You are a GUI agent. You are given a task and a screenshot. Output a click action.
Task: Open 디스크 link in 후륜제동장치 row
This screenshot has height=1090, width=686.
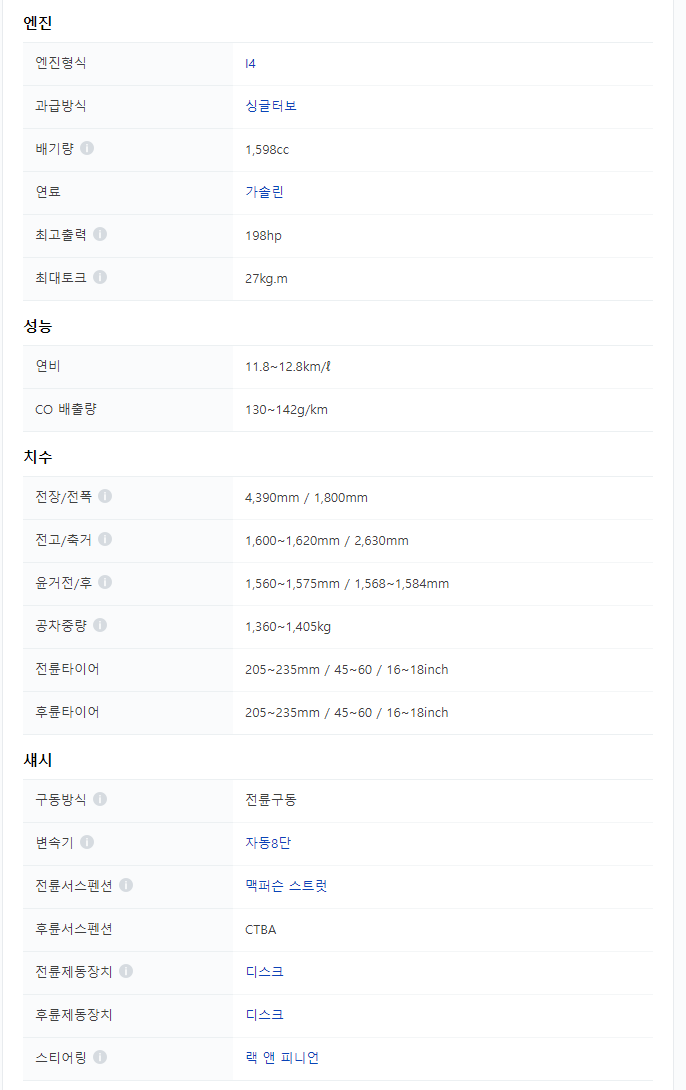(264, 1016)
